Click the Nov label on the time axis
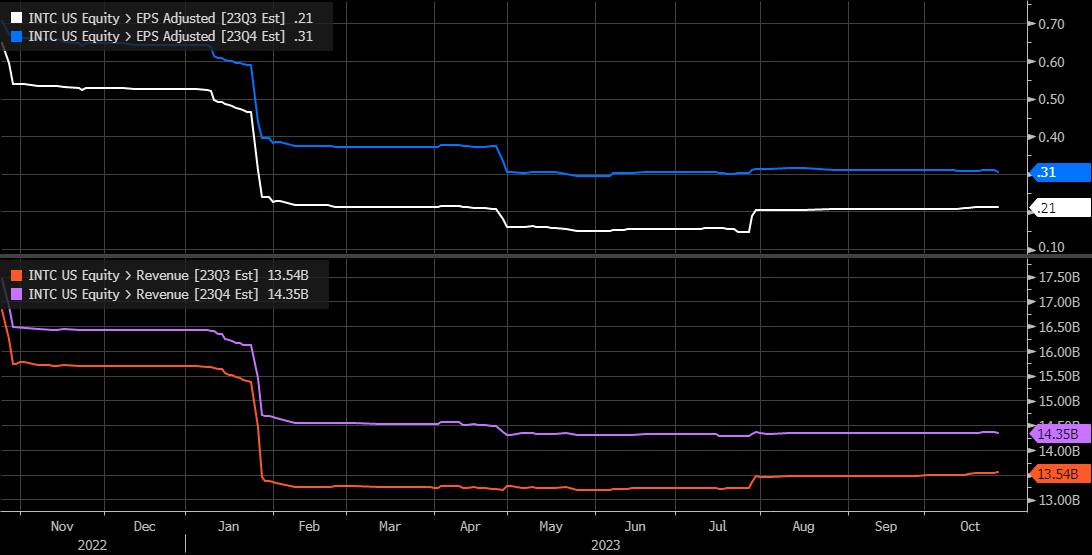The height and width of the screenshot is (555, 1092). pos(62,526)
